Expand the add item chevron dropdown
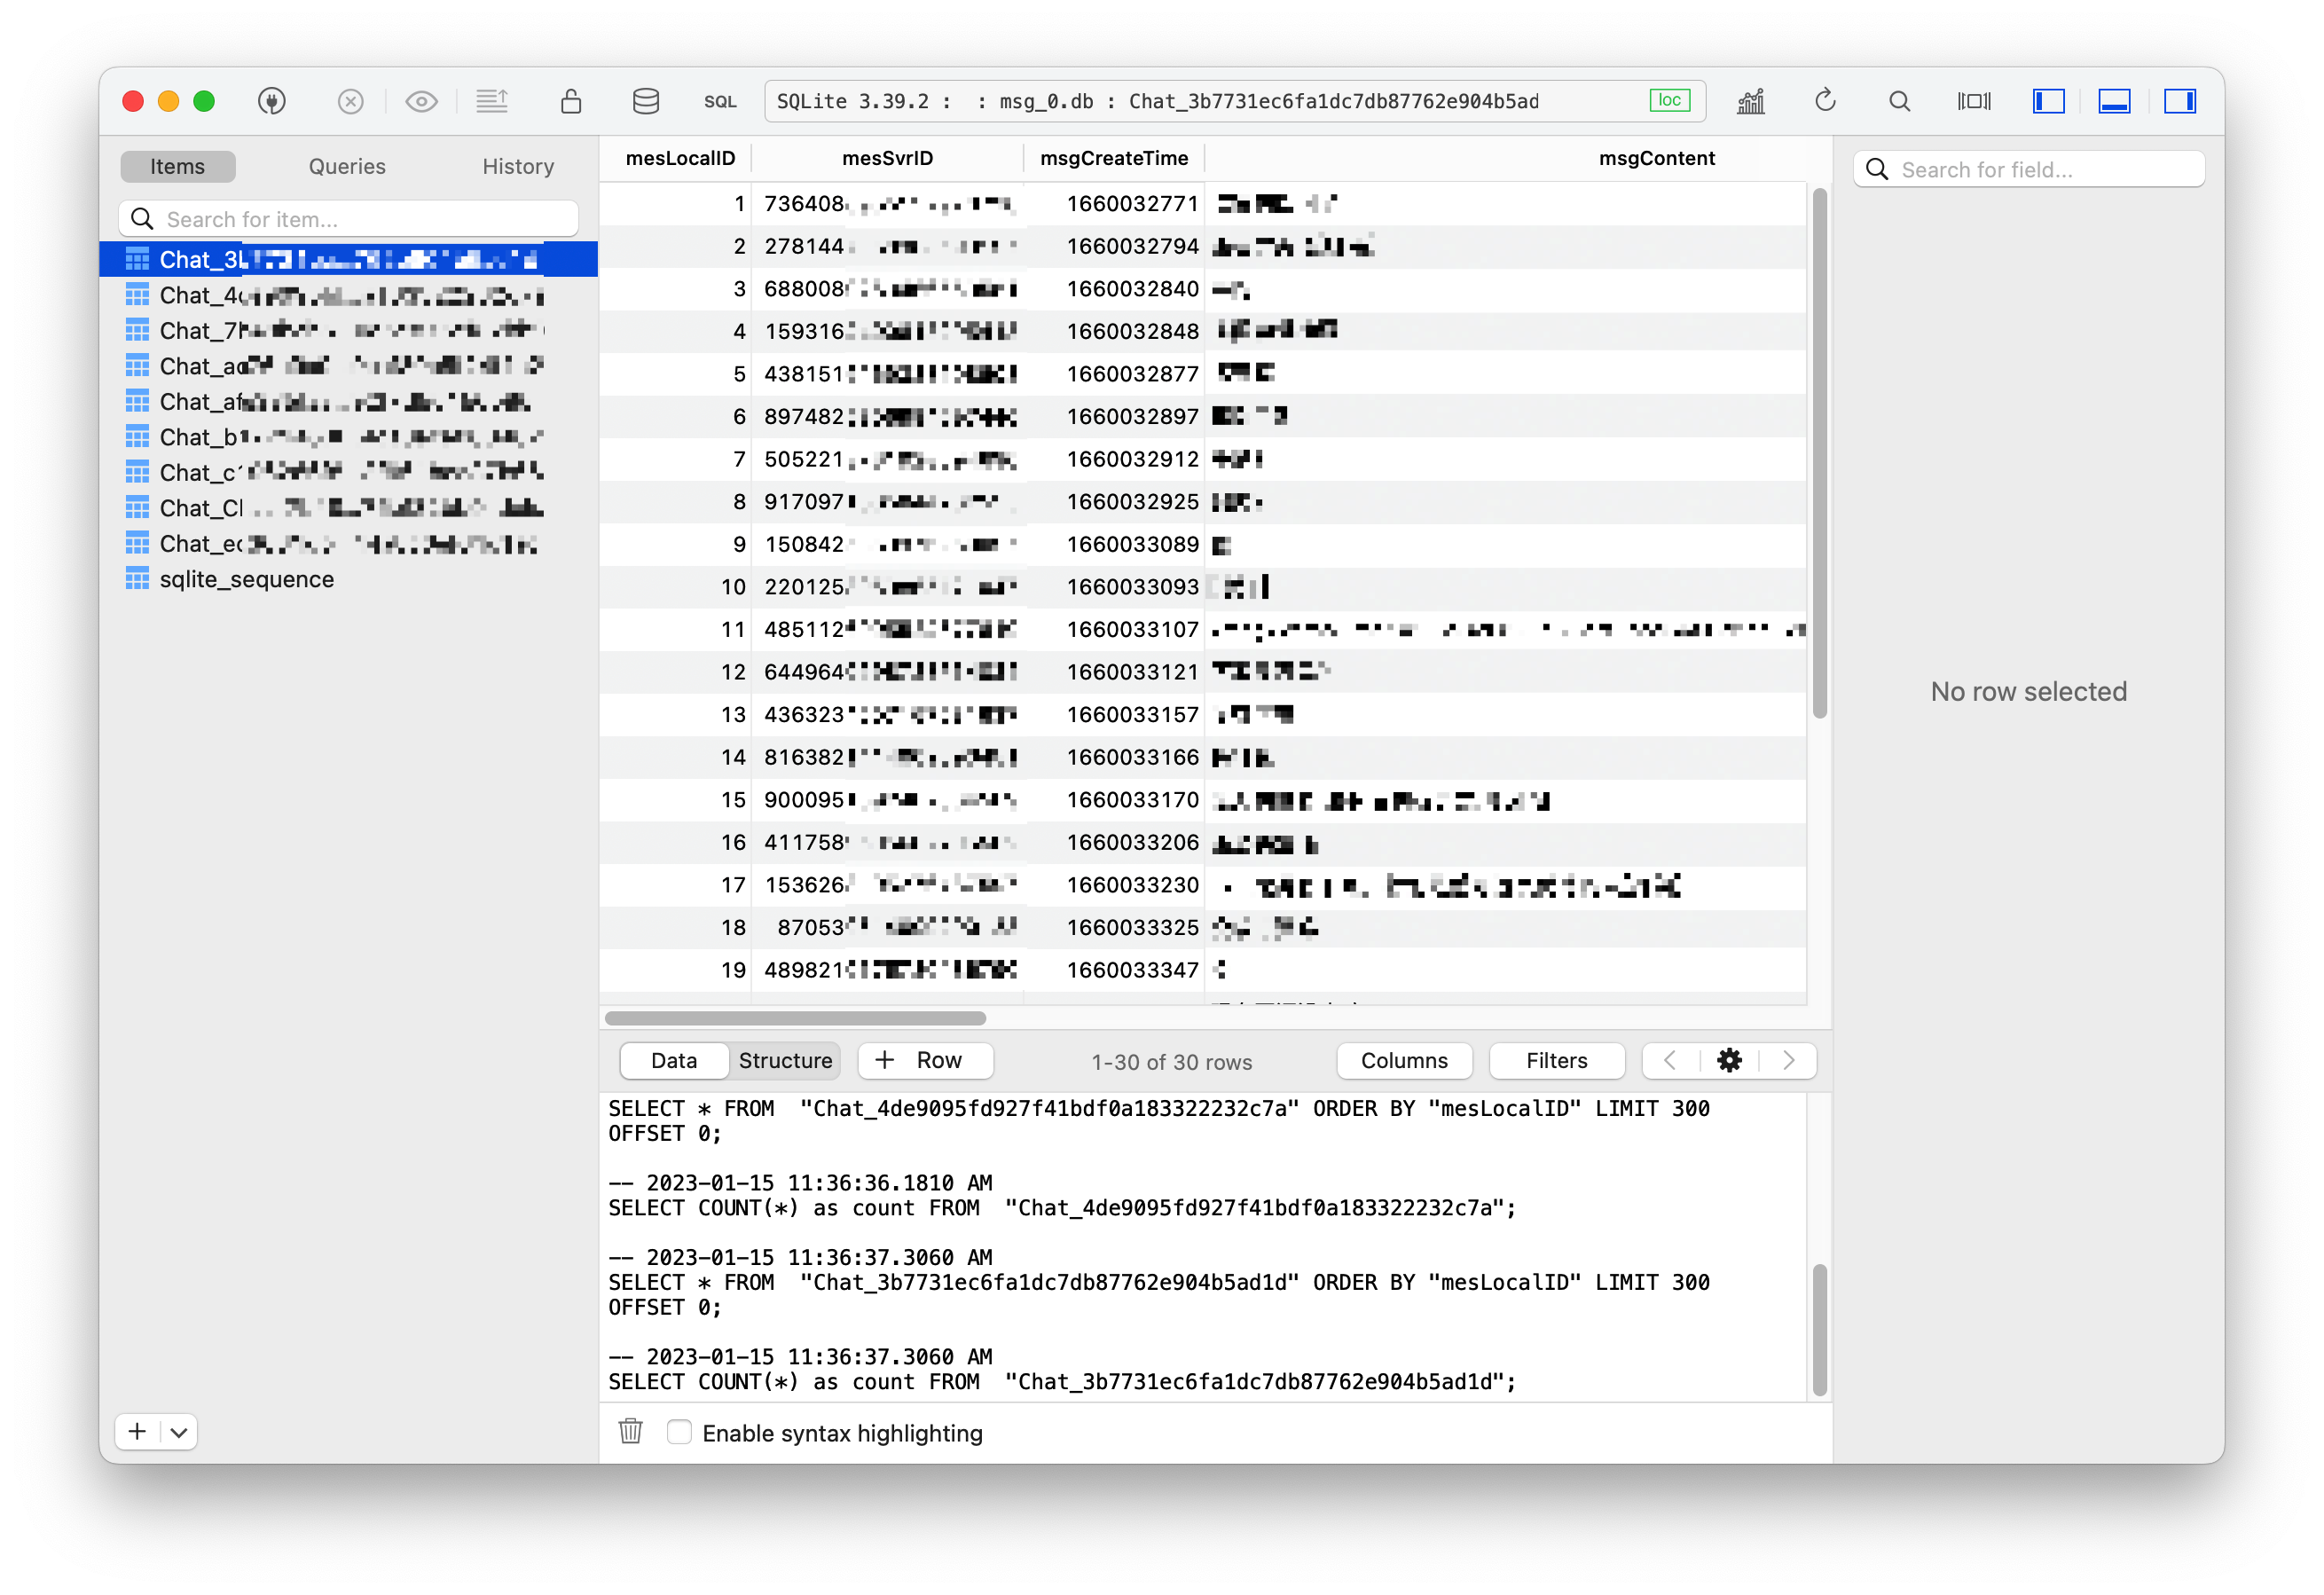This screenshot has height=1595, width=2324. point(179,1432)
